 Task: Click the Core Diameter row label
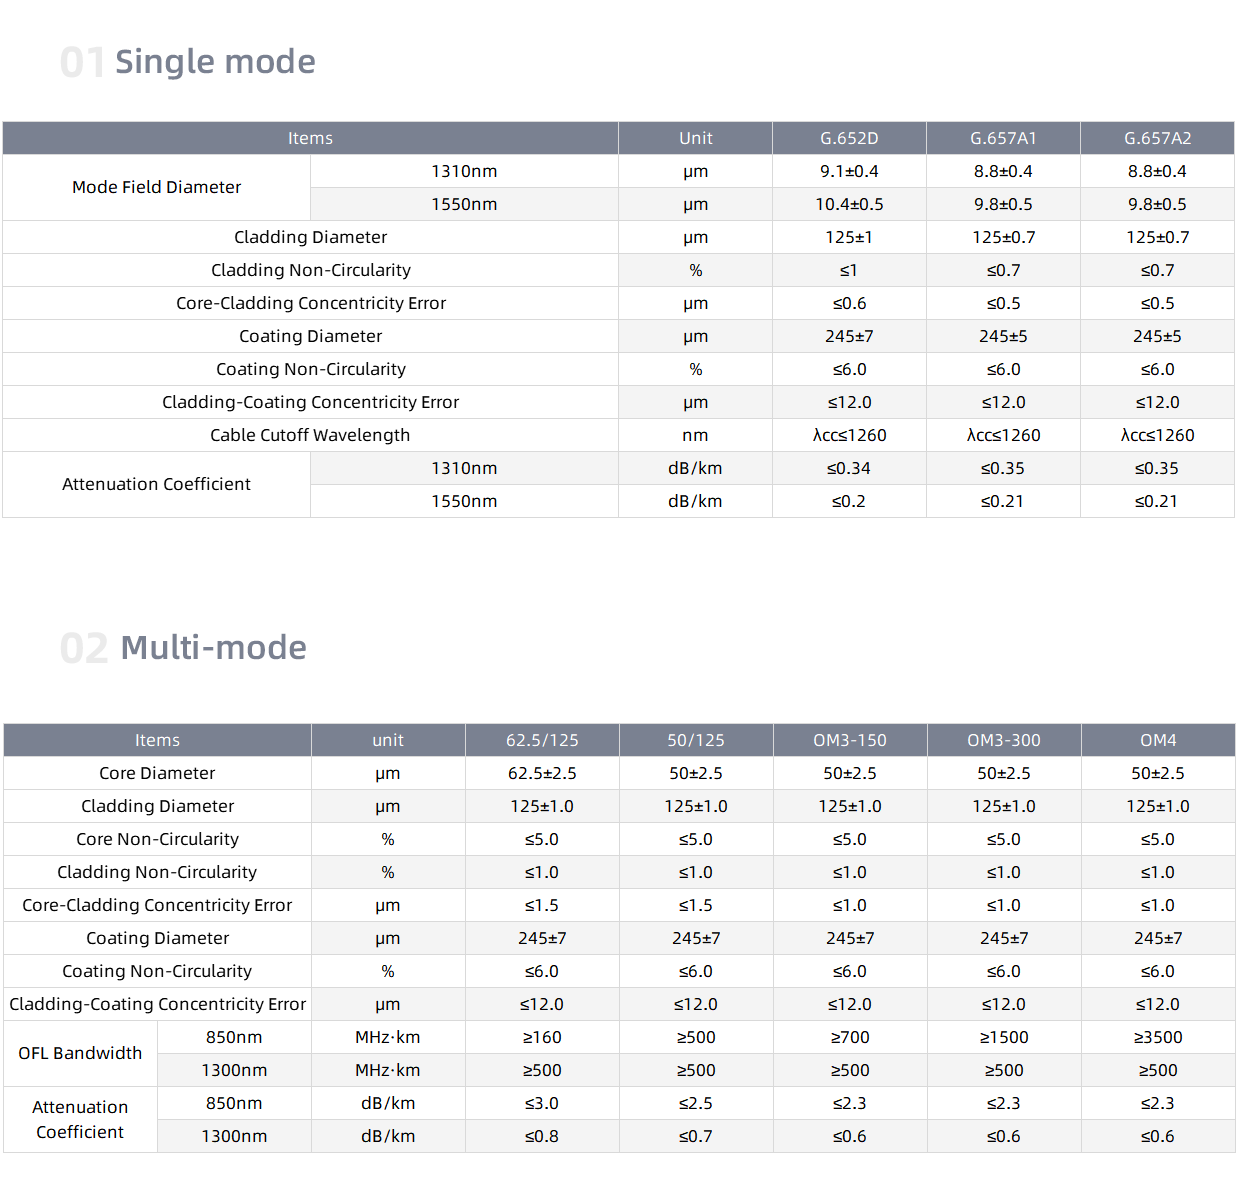pyautogui.click(x=157, y=773)
